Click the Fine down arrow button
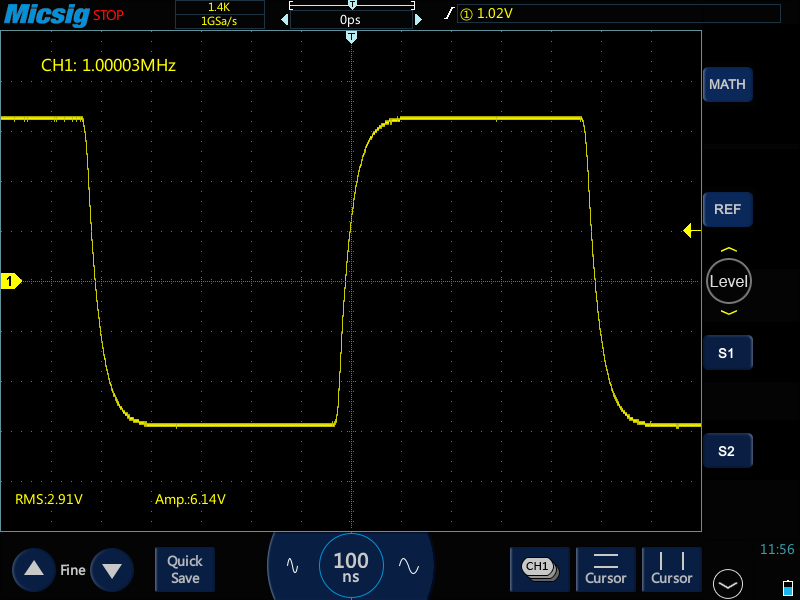 point(111,571)
